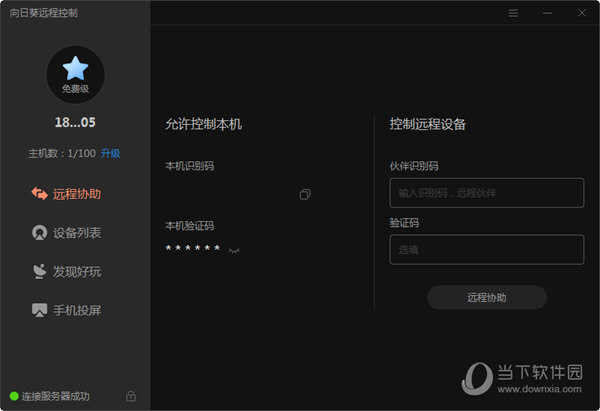Click the 验证码 optional input field
The height and width of the screenshot is (411, 600).
[487, 250]
